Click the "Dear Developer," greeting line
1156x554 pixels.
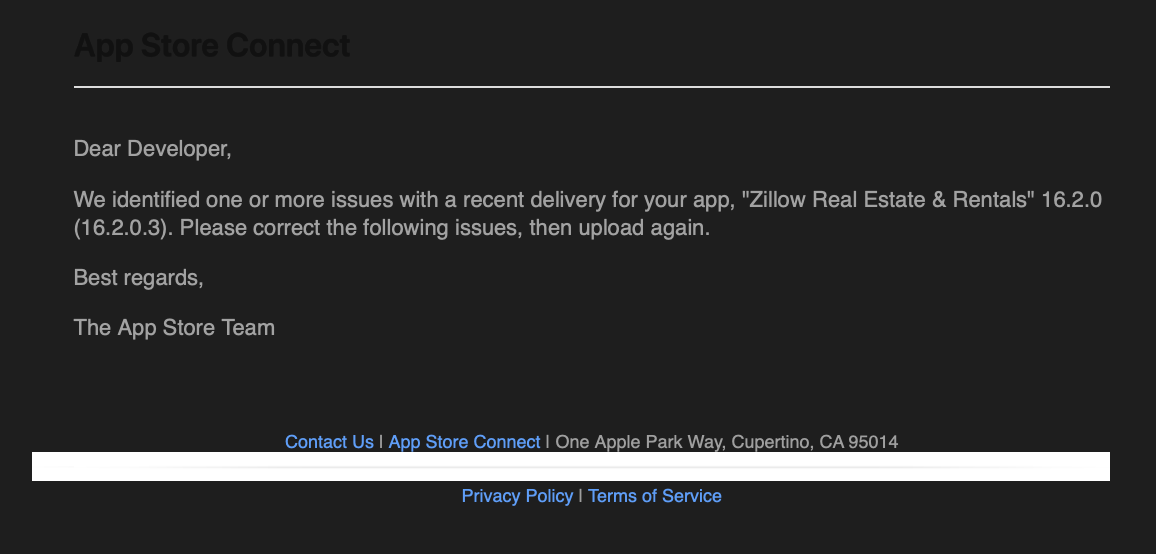point(152,149)
